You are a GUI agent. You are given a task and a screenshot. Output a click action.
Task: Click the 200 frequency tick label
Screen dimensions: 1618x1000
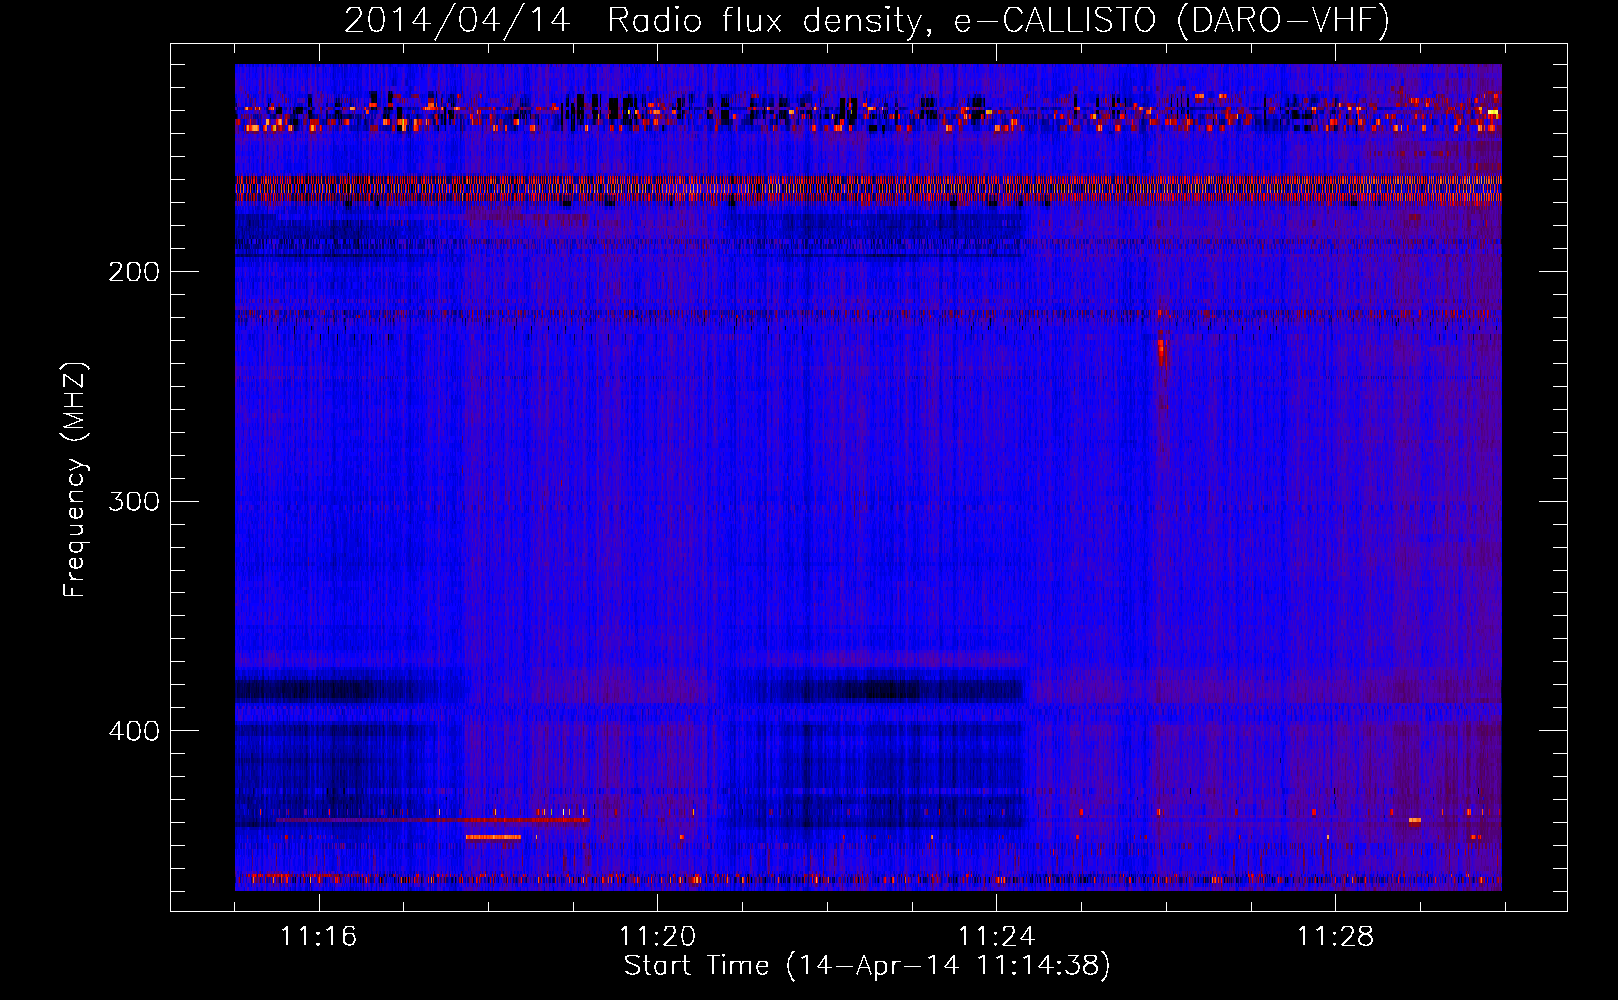point(134,272)
